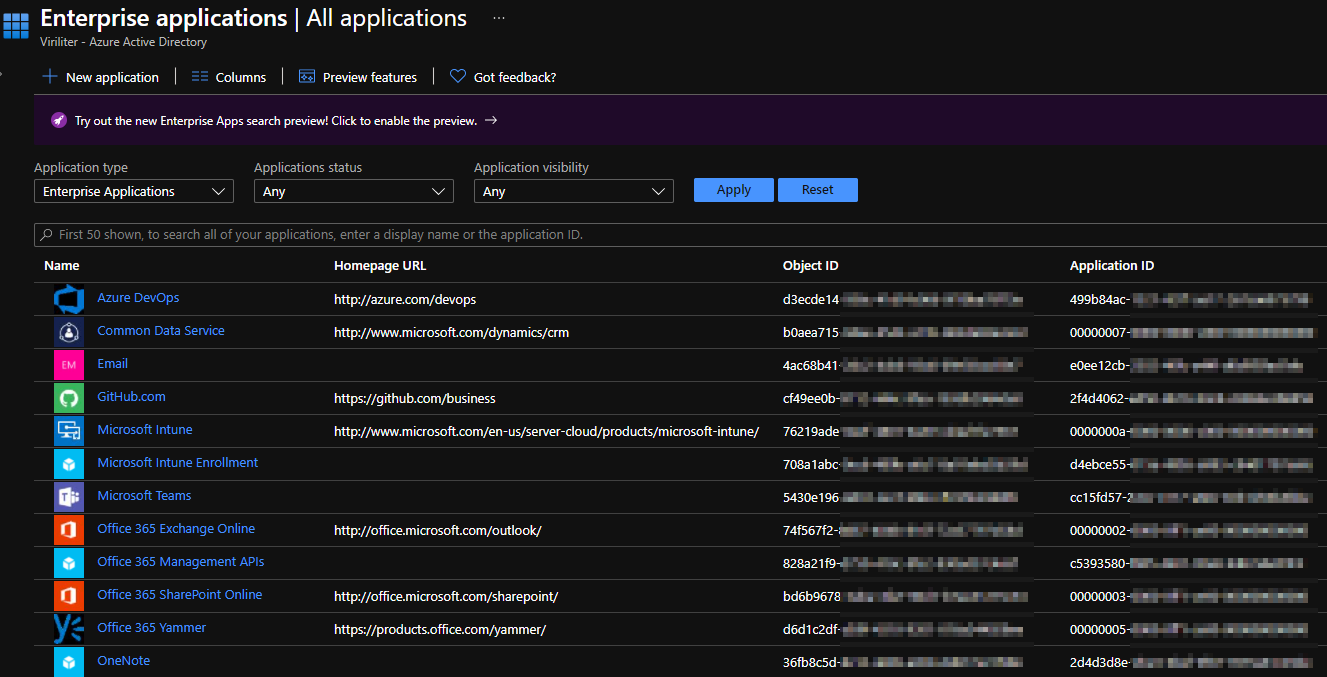Open the Application type dropdown

tap(134, 191)
